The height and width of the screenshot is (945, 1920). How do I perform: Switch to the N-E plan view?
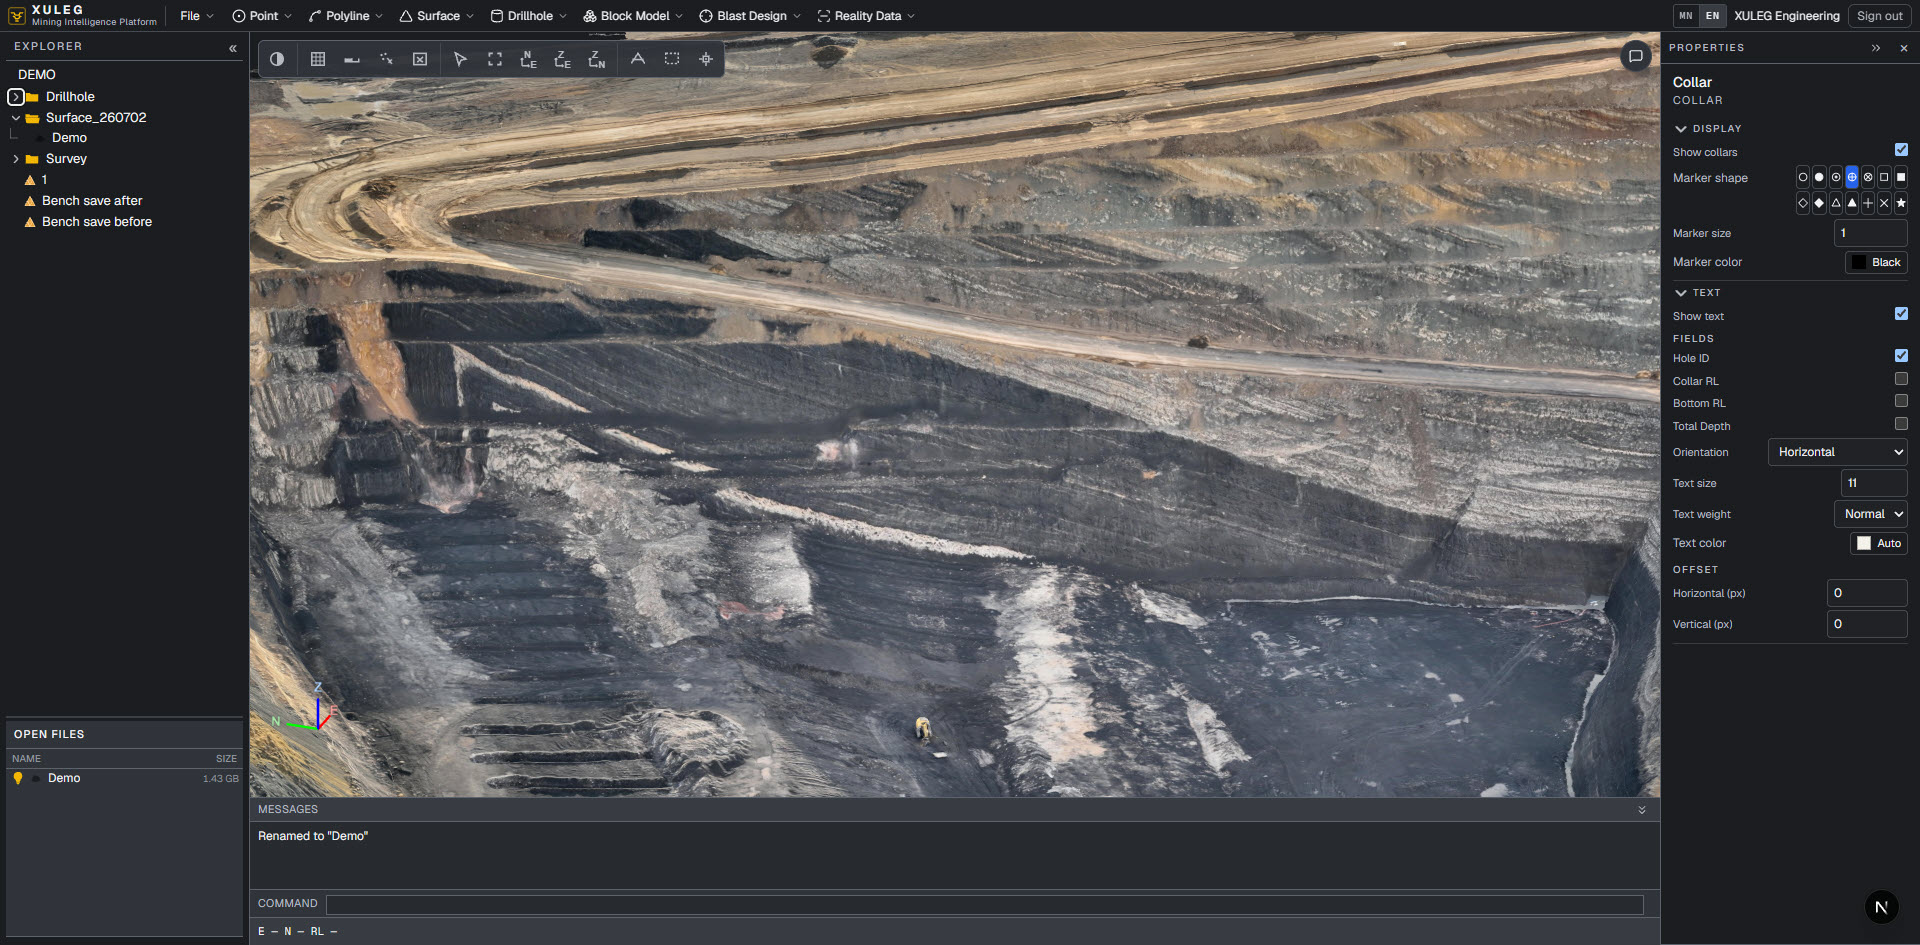click(528, 59)
